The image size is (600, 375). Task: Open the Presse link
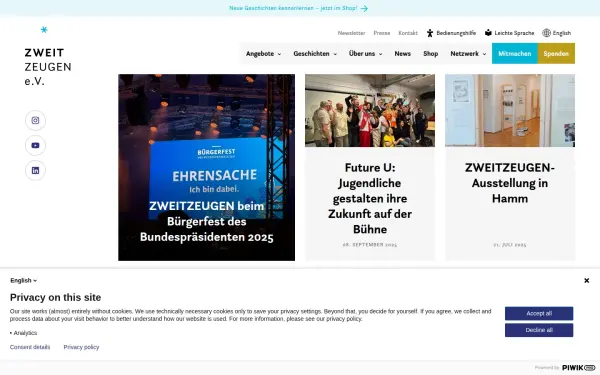[382, 33]
